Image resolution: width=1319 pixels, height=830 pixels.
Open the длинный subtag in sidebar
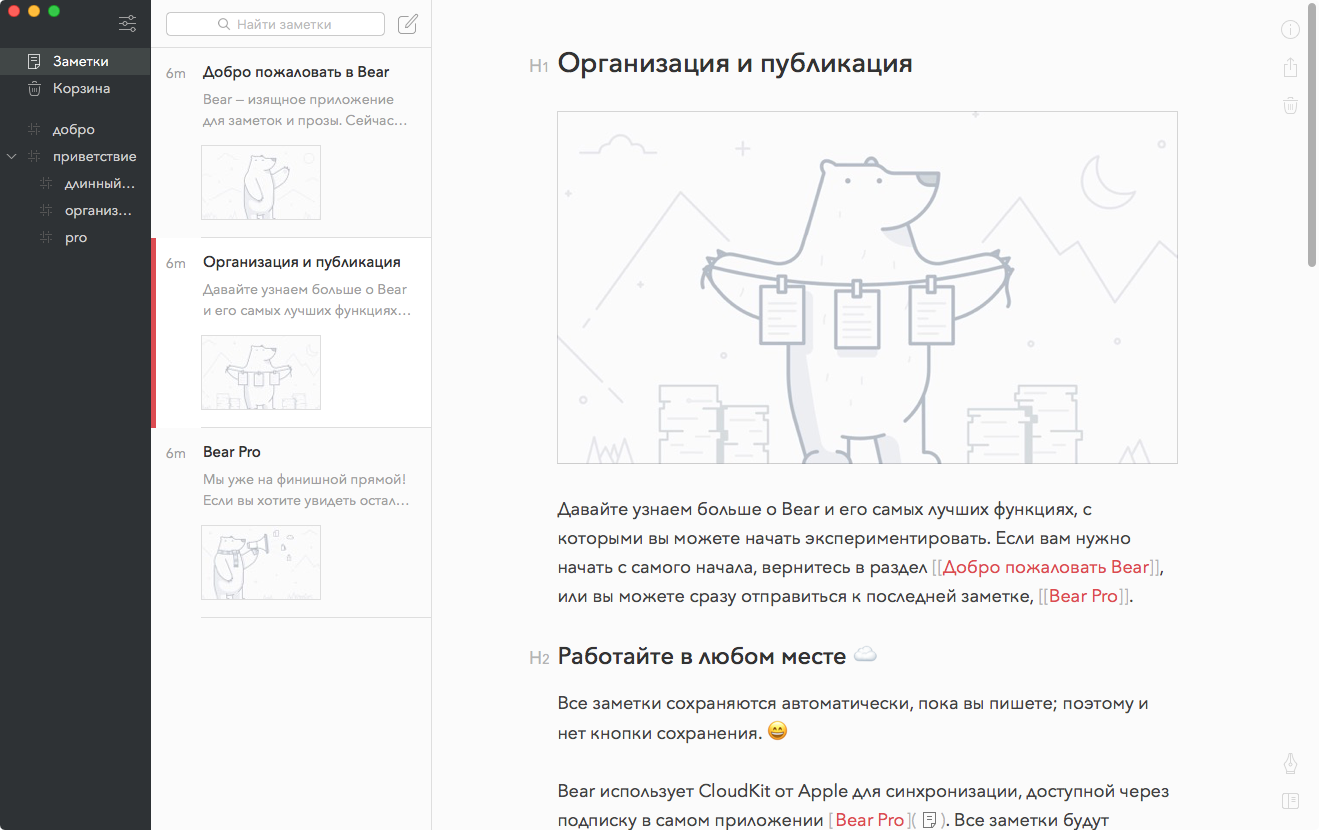pyautogui.click(x=98, y=184)
